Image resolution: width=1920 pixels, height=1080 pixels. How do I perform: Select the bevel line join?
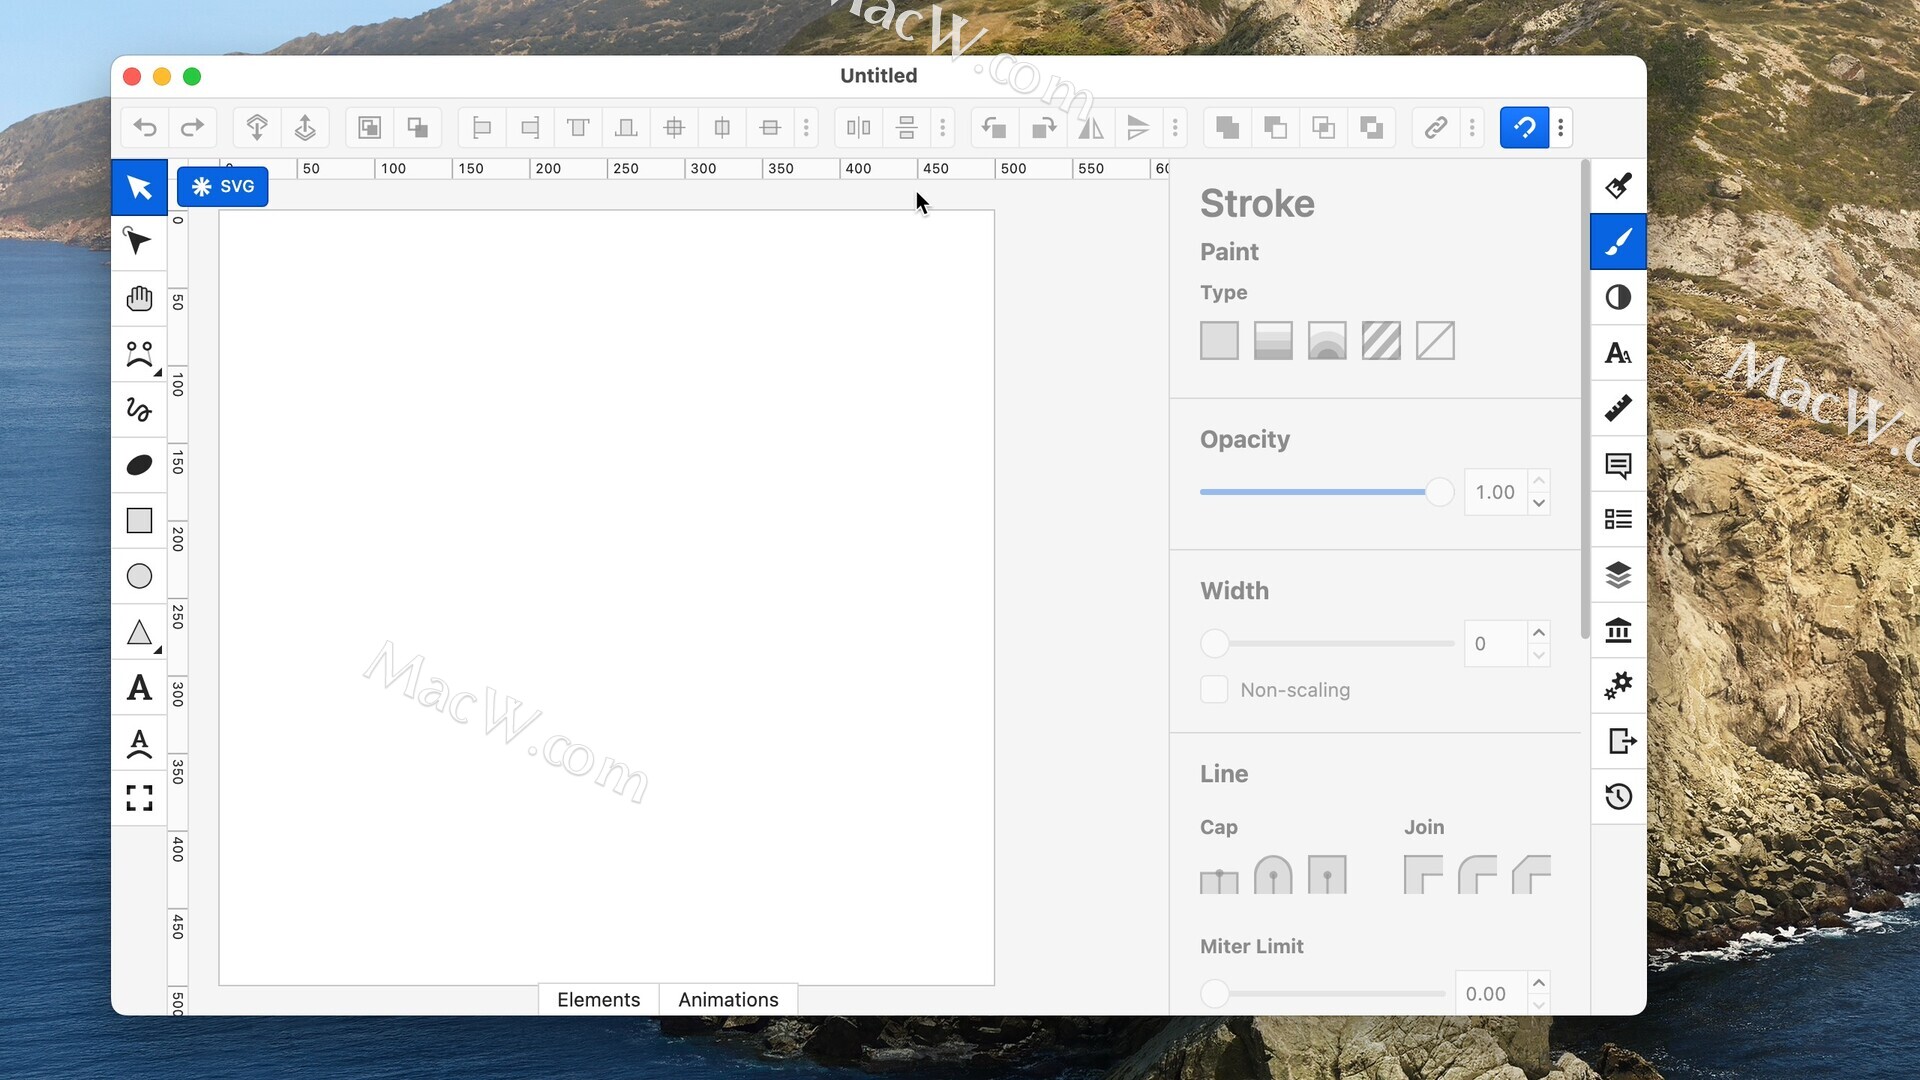click(x=1531, y=875)
